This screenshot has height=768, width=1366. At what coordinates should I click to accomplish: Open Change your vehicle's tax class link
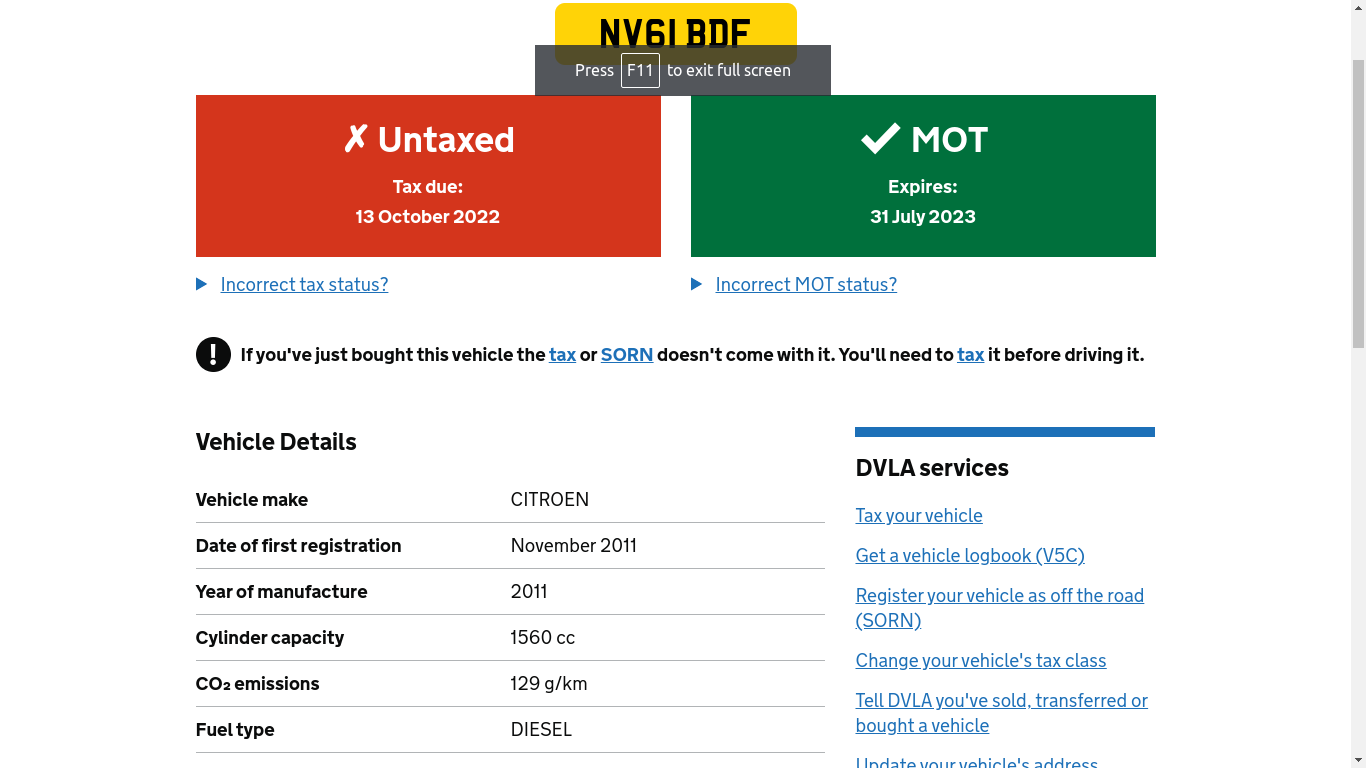pos(981,660)
